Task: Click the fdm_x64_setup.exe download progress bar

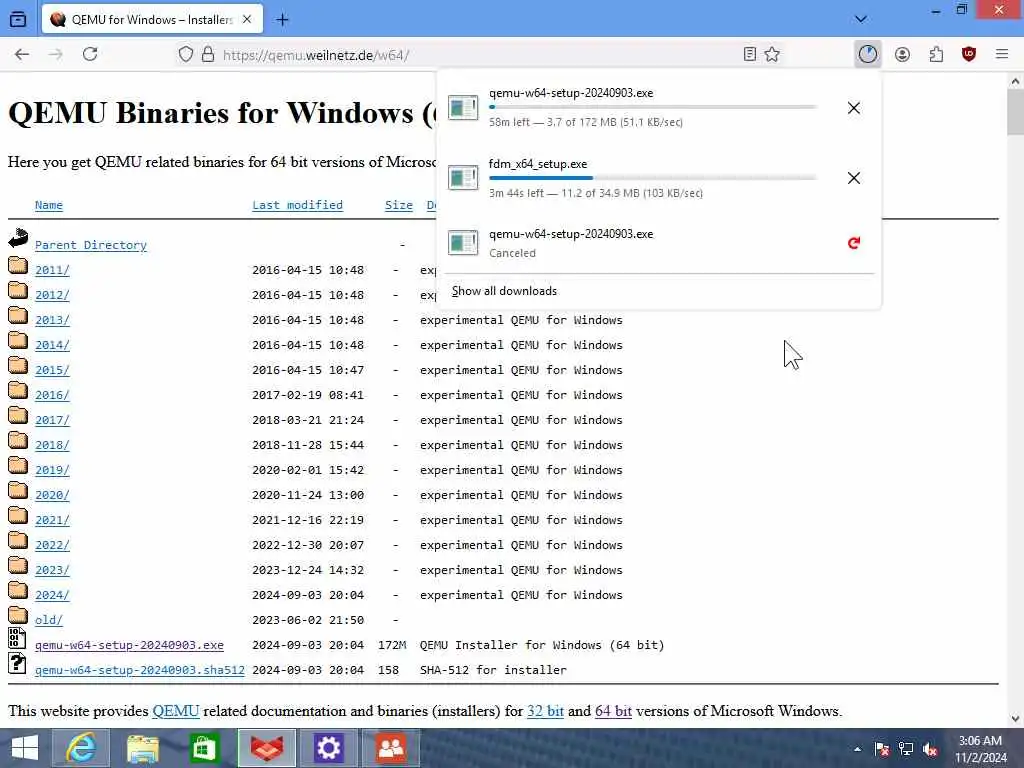Action: point(652,178)
